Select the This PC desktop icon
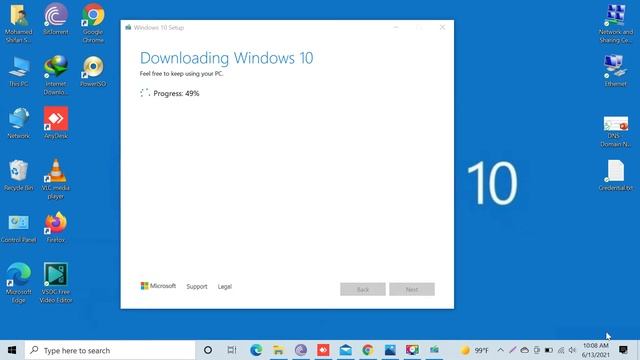The width and height of the screenshot is (640, 360). [18, 71]
